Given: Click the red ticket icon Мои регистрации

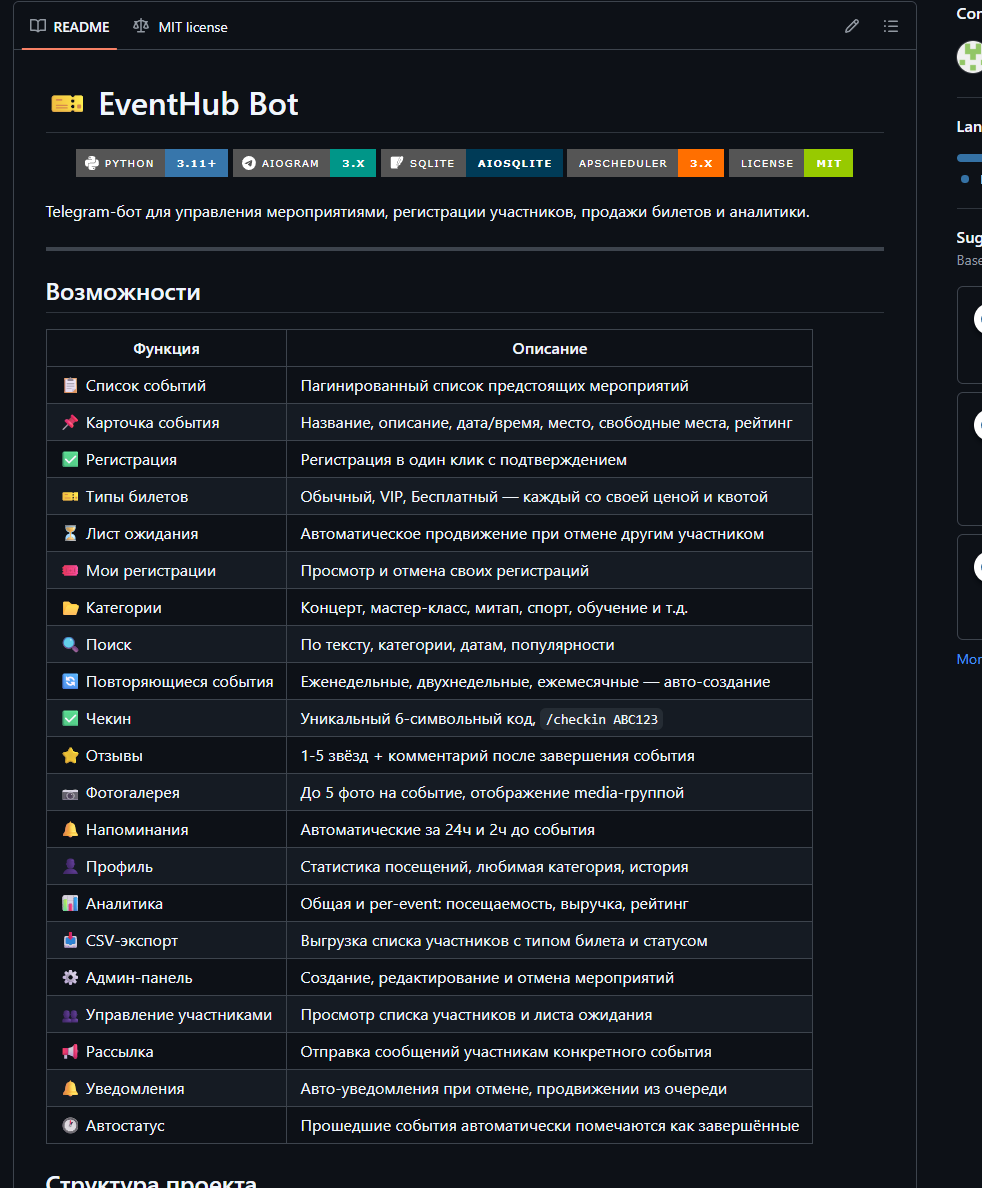Looking at the screenshot, I should (x=70, y=571).
